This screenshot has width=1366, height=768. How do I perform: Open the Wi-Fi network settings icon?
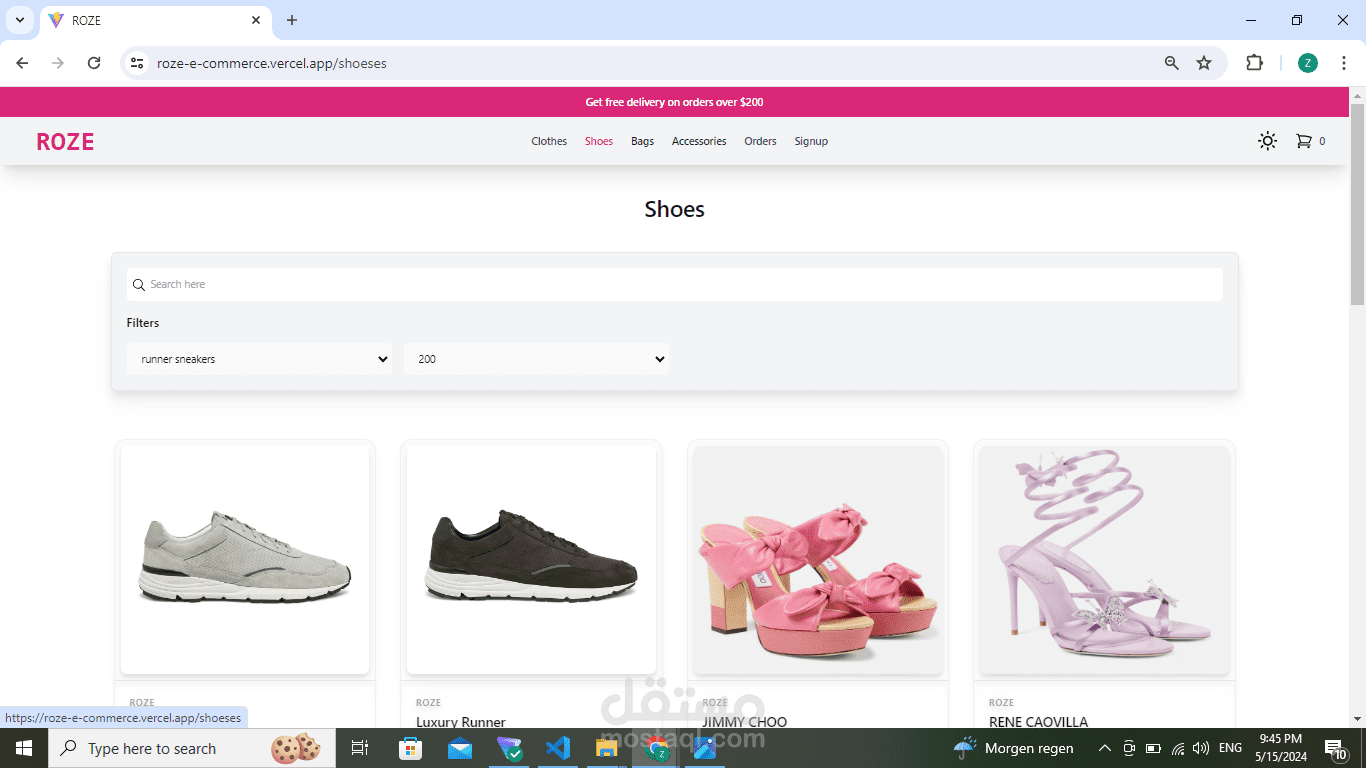pyautogui.click(x=1178, y=748)
